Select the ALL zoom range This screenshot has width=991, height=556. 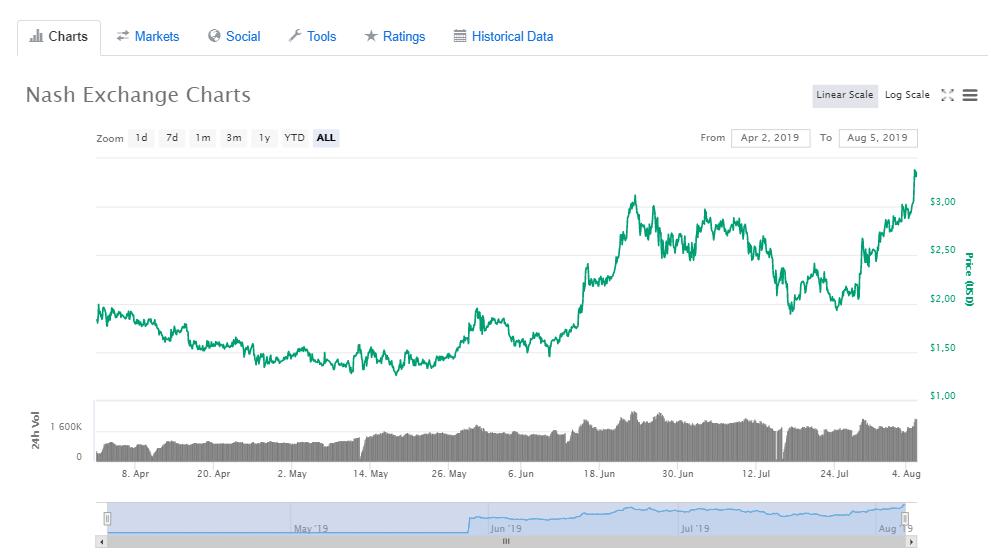[x=326, y=138]
